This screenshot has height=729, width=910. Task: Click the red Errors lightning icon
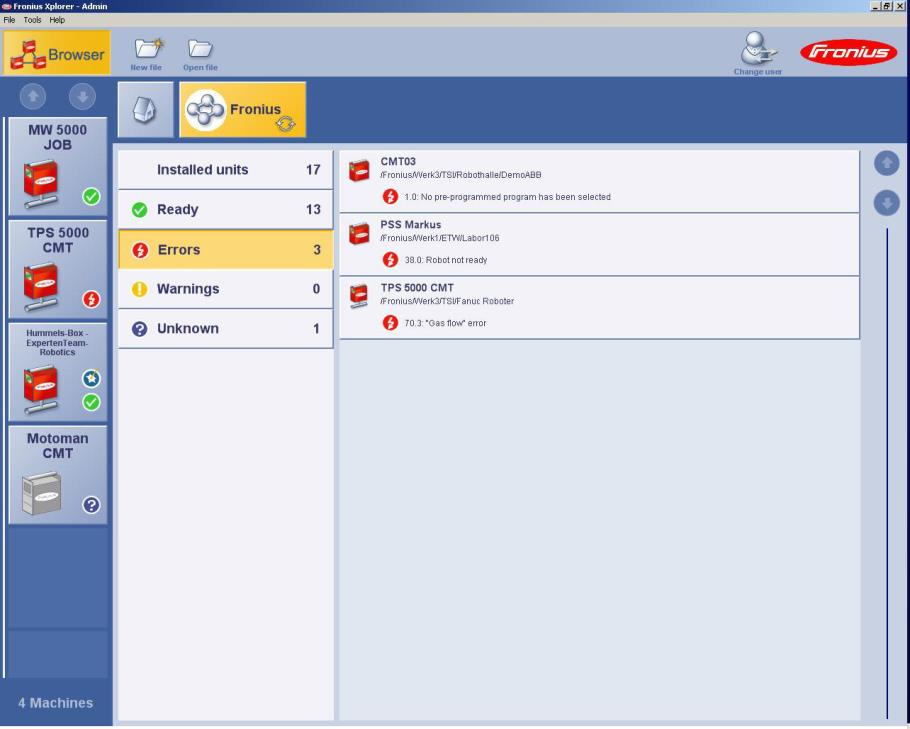click(140, 250)
